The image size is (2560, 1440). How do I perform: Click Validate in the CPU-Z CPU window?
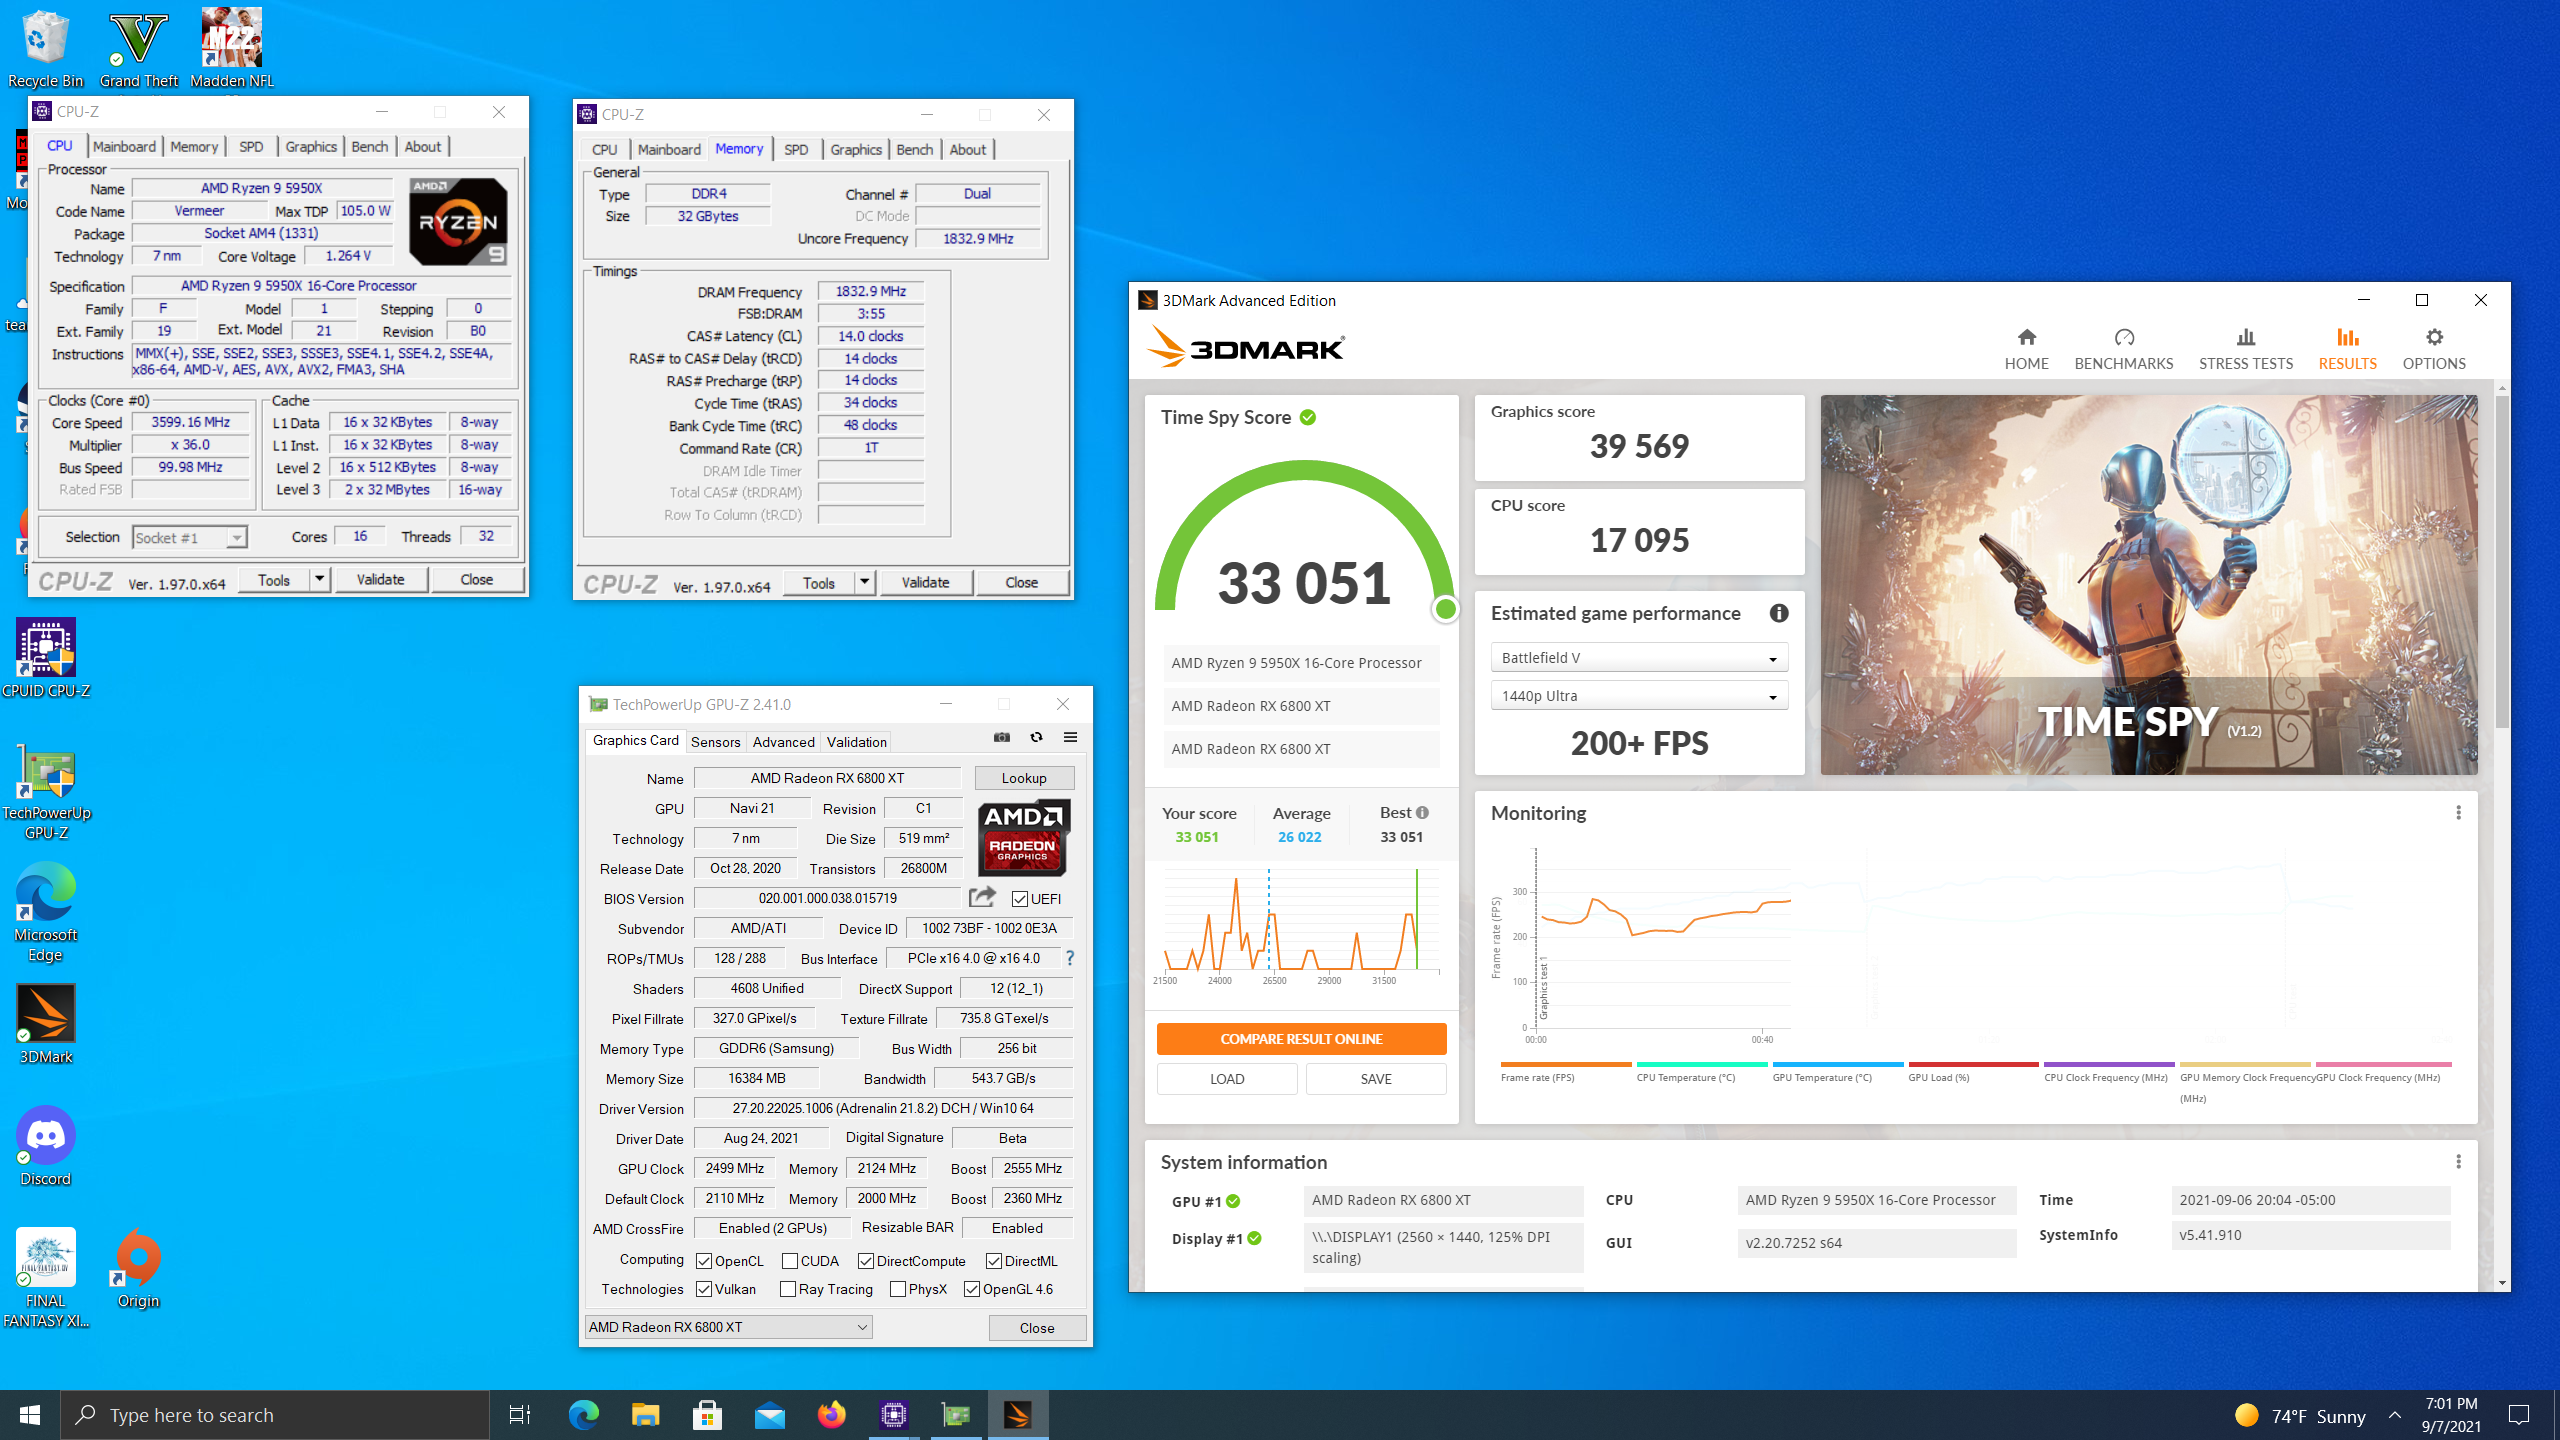[380, 579]
